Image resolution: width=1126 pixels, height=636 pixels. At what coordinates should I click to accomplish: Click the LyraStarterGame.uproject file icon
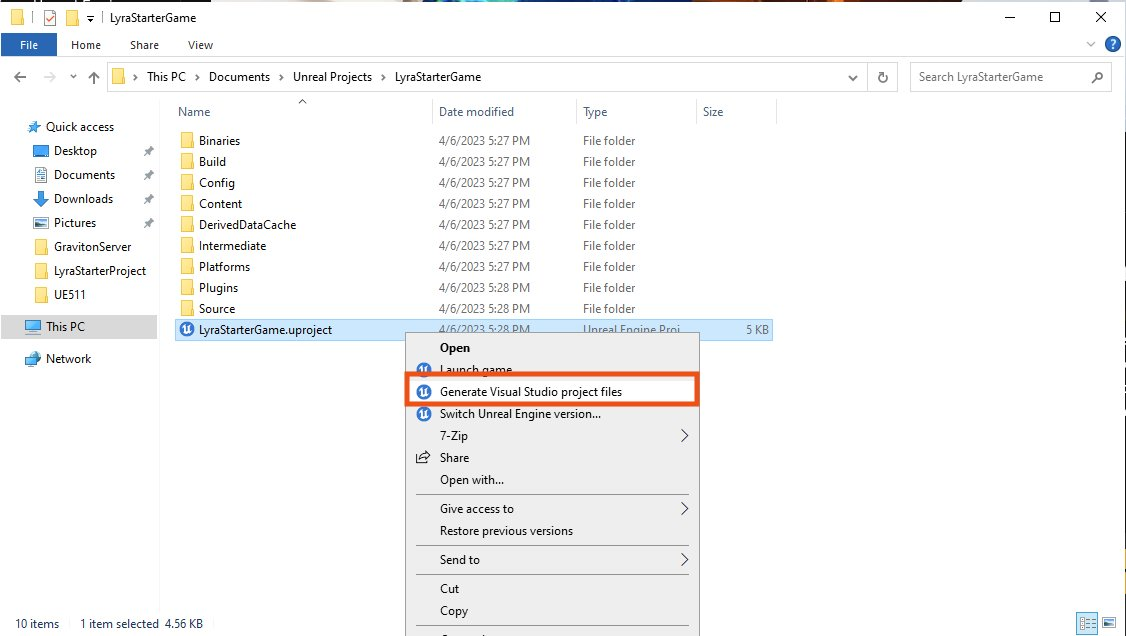click(187, 329)
